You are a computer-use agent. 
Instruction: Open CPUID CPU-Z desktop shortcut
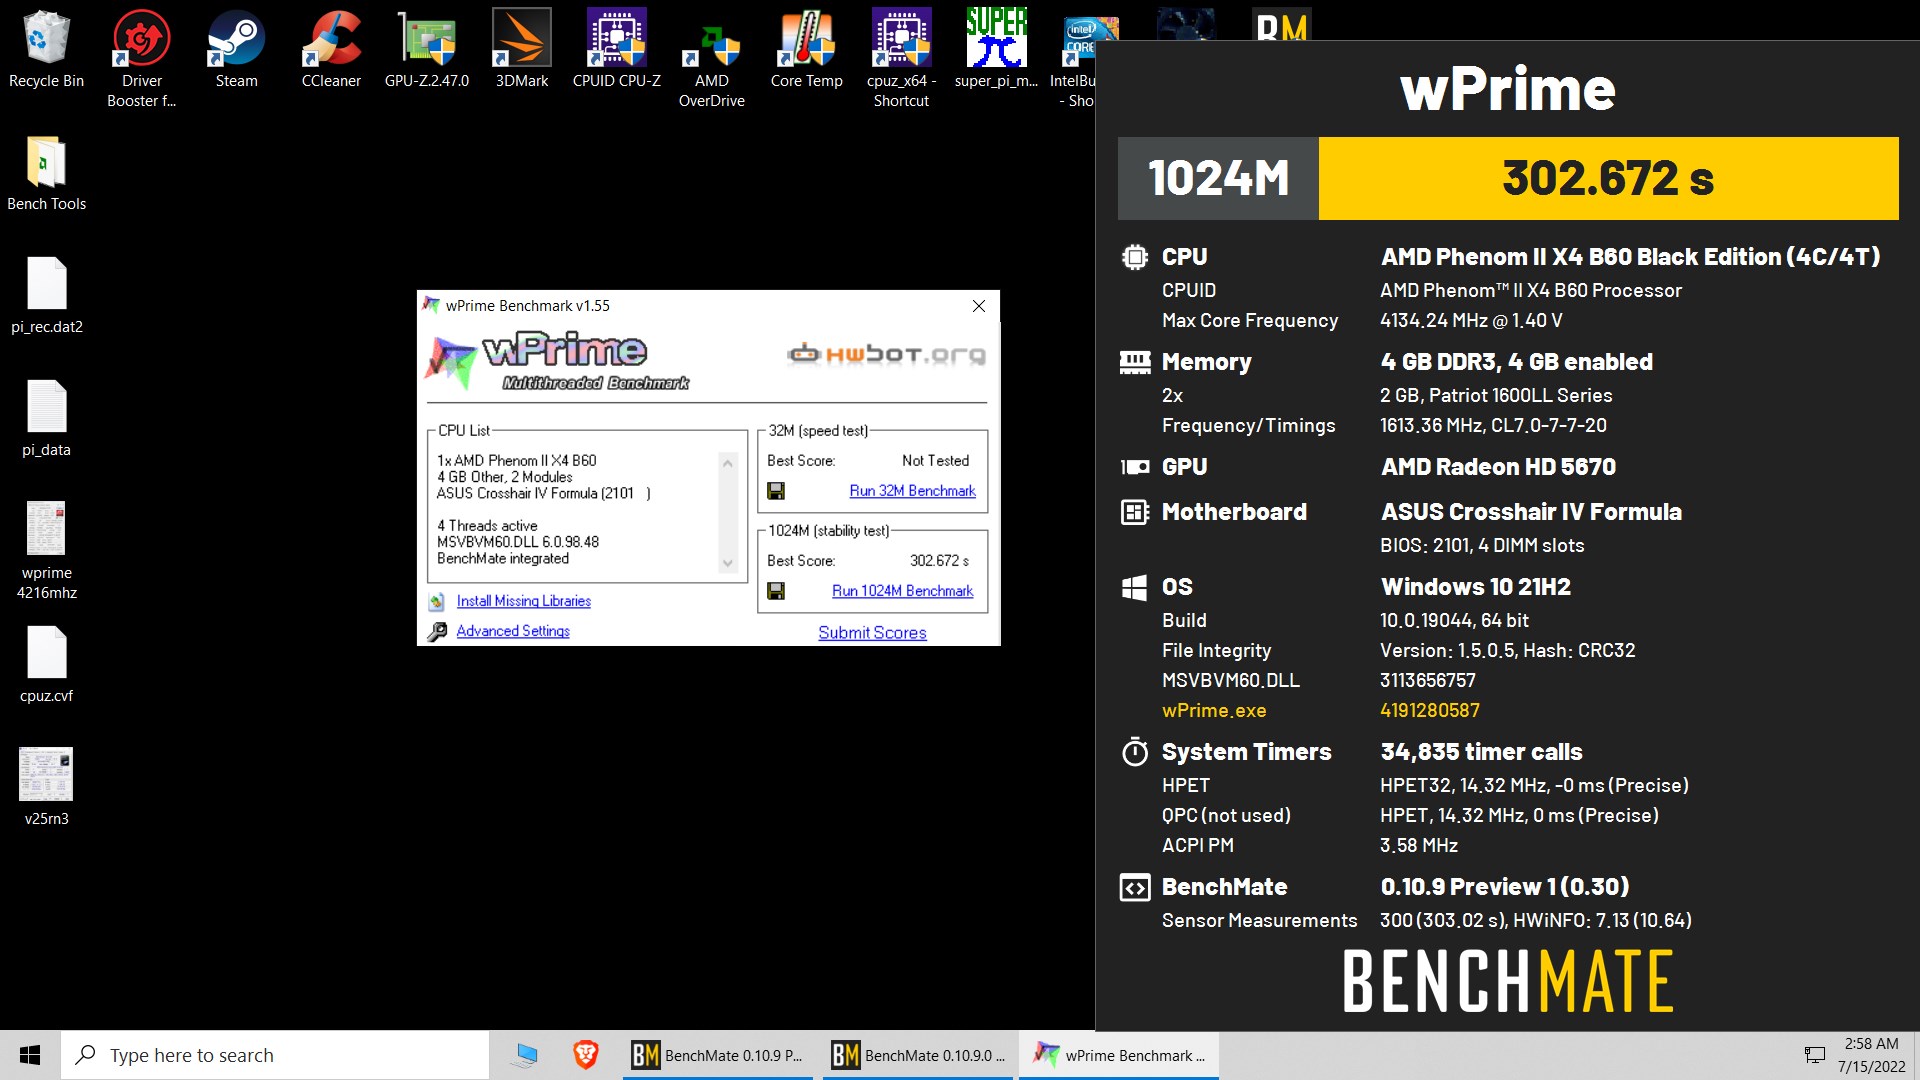click(616, 50)
